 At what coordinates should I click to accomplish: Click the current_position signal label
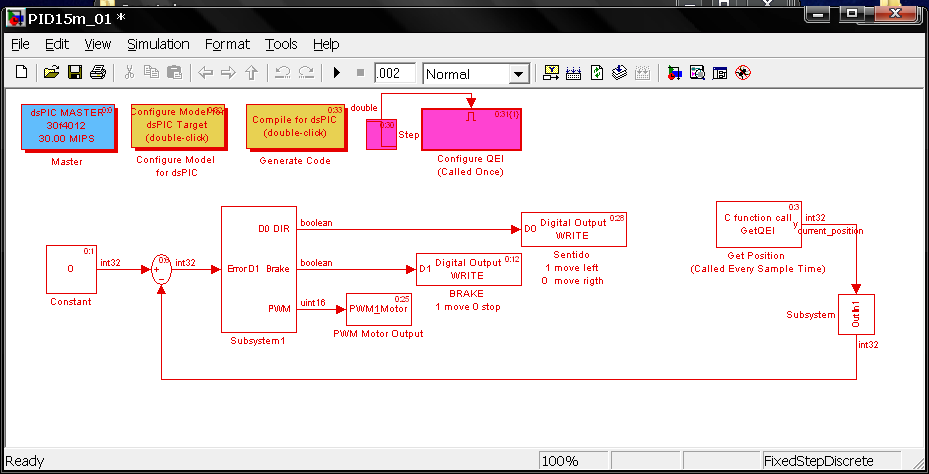point(831,231)
